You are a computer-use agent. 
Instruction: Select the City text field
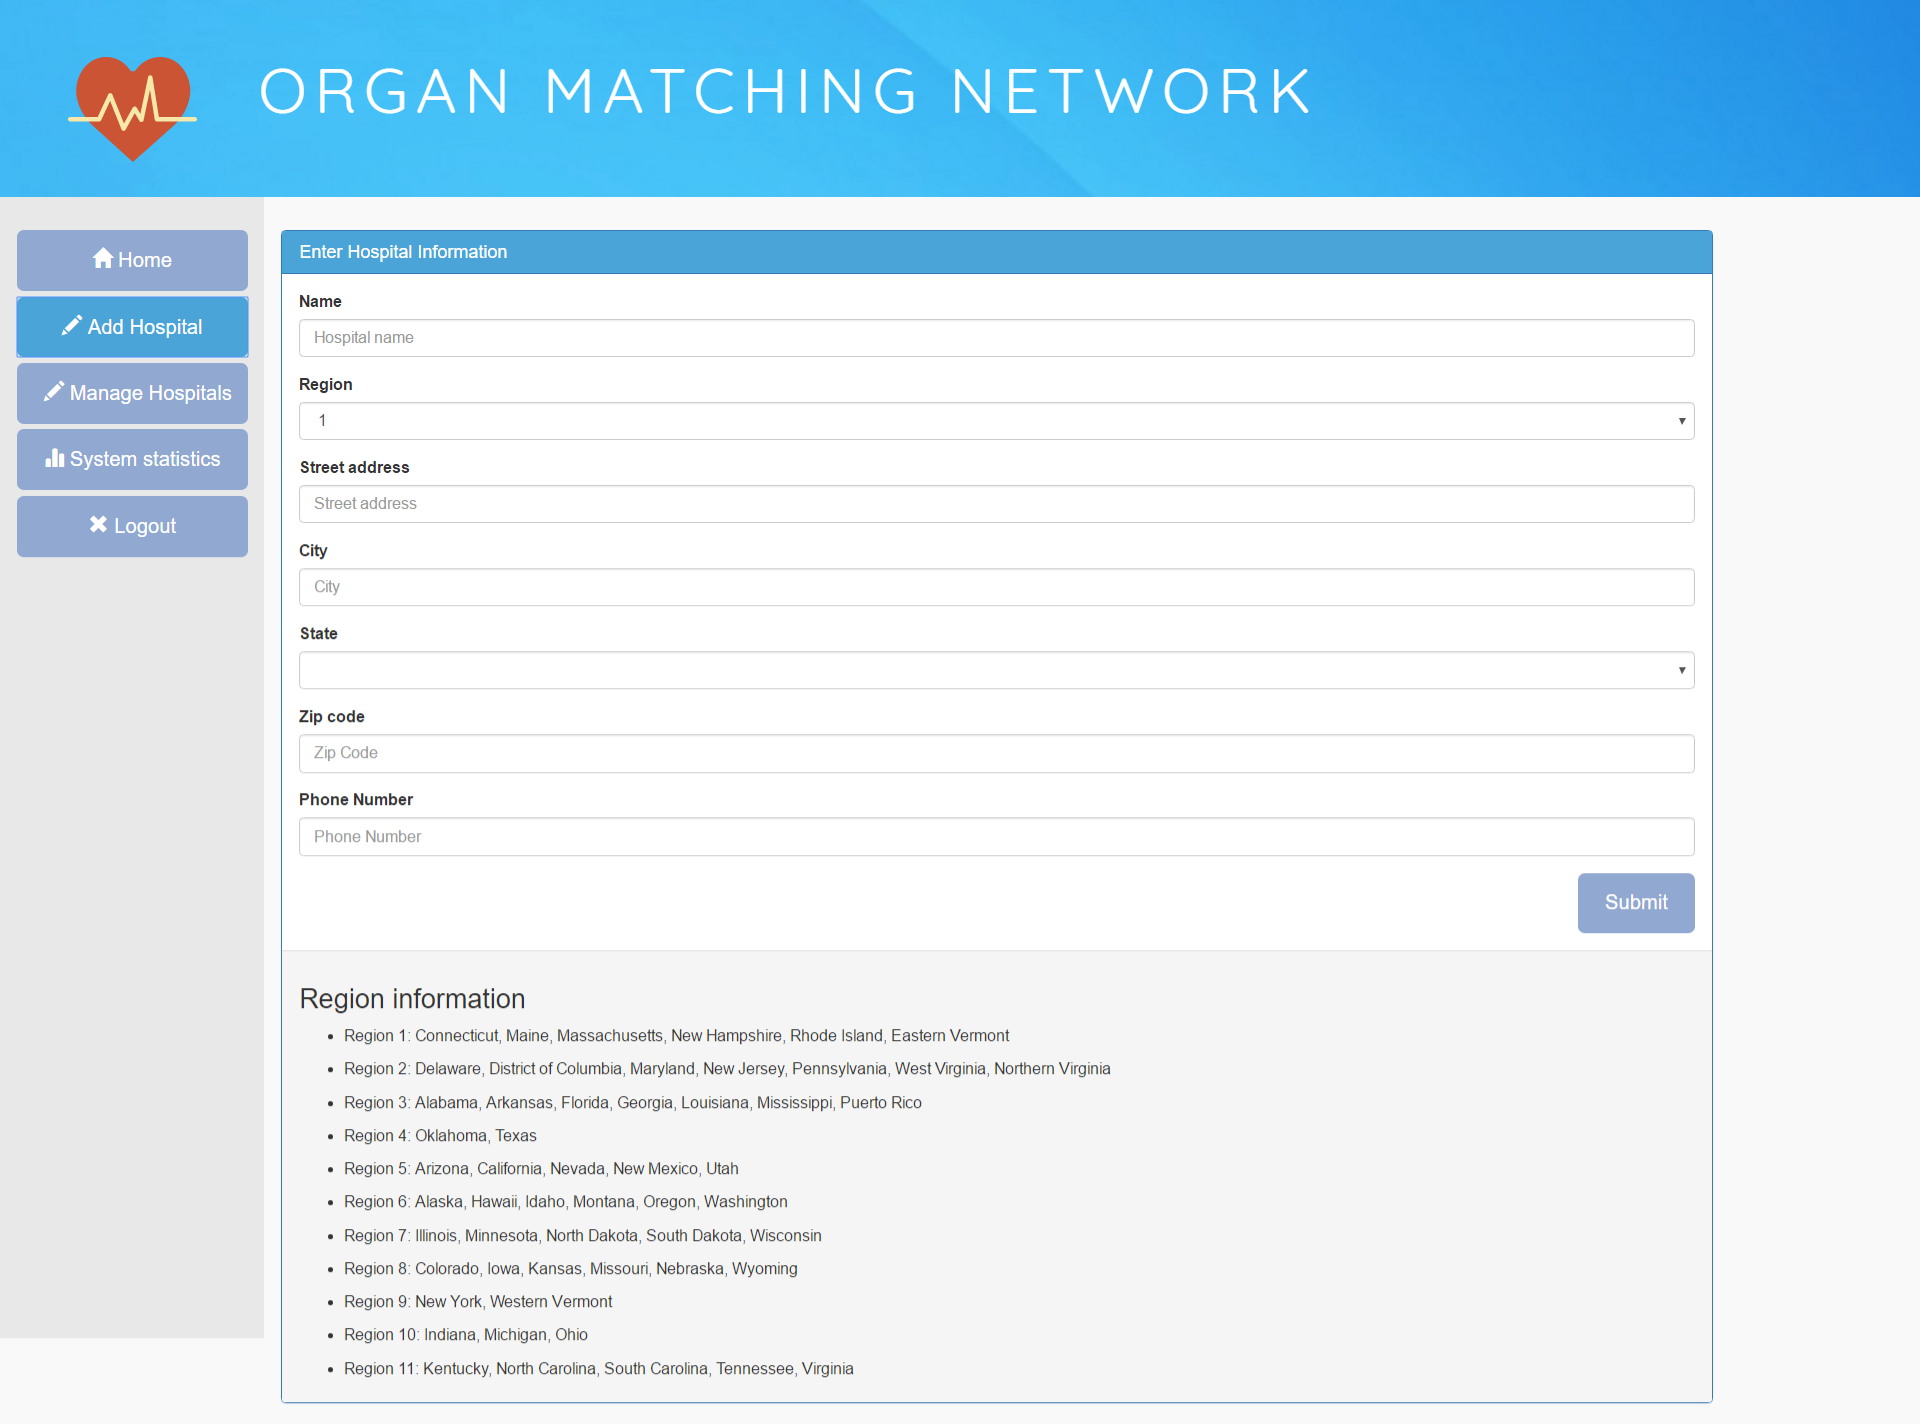[995, 587]
